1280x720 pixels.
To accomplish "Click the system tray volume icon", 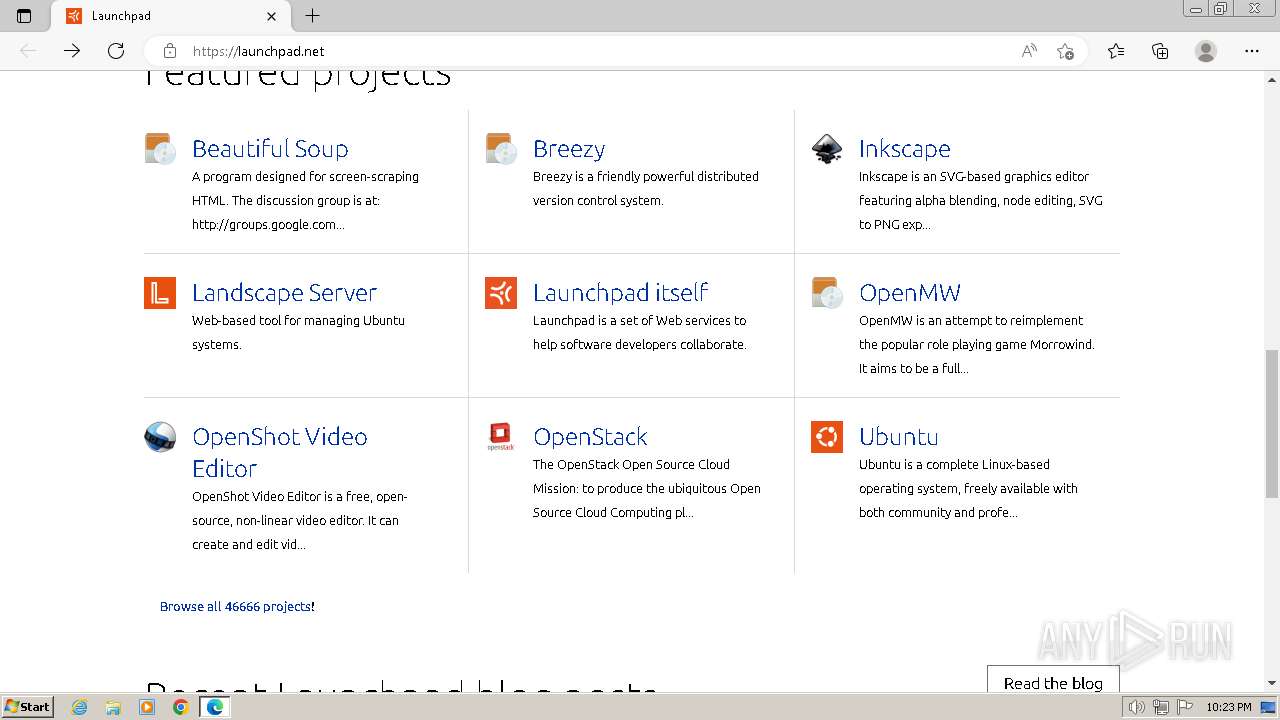I will tap(1137, 707).
